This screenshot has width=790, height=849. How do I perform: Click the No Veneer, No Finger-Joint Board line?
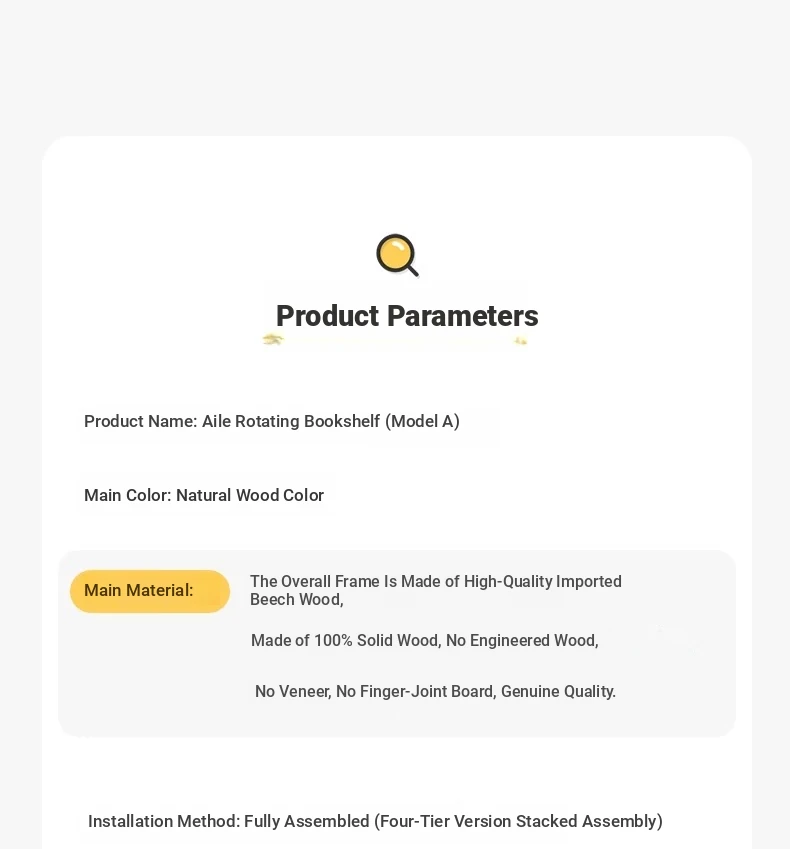pyautogui.click(x=435, y=691)
